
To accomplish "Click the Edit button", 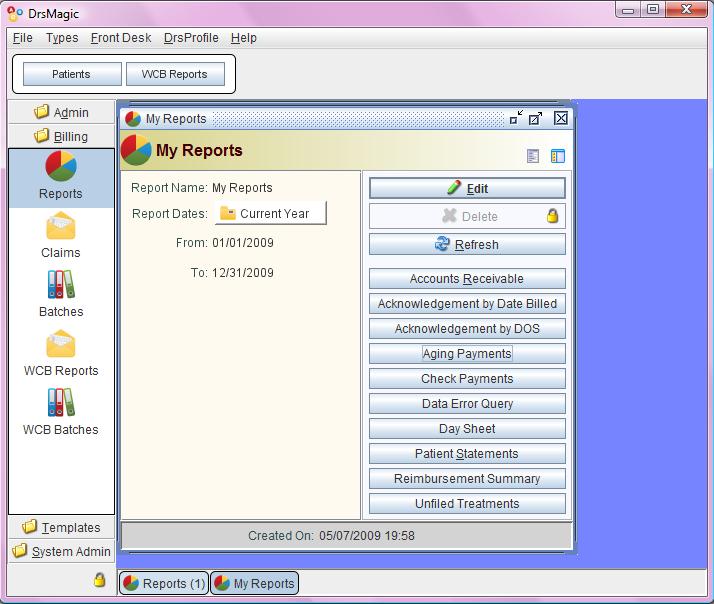I will pos(467,188).
